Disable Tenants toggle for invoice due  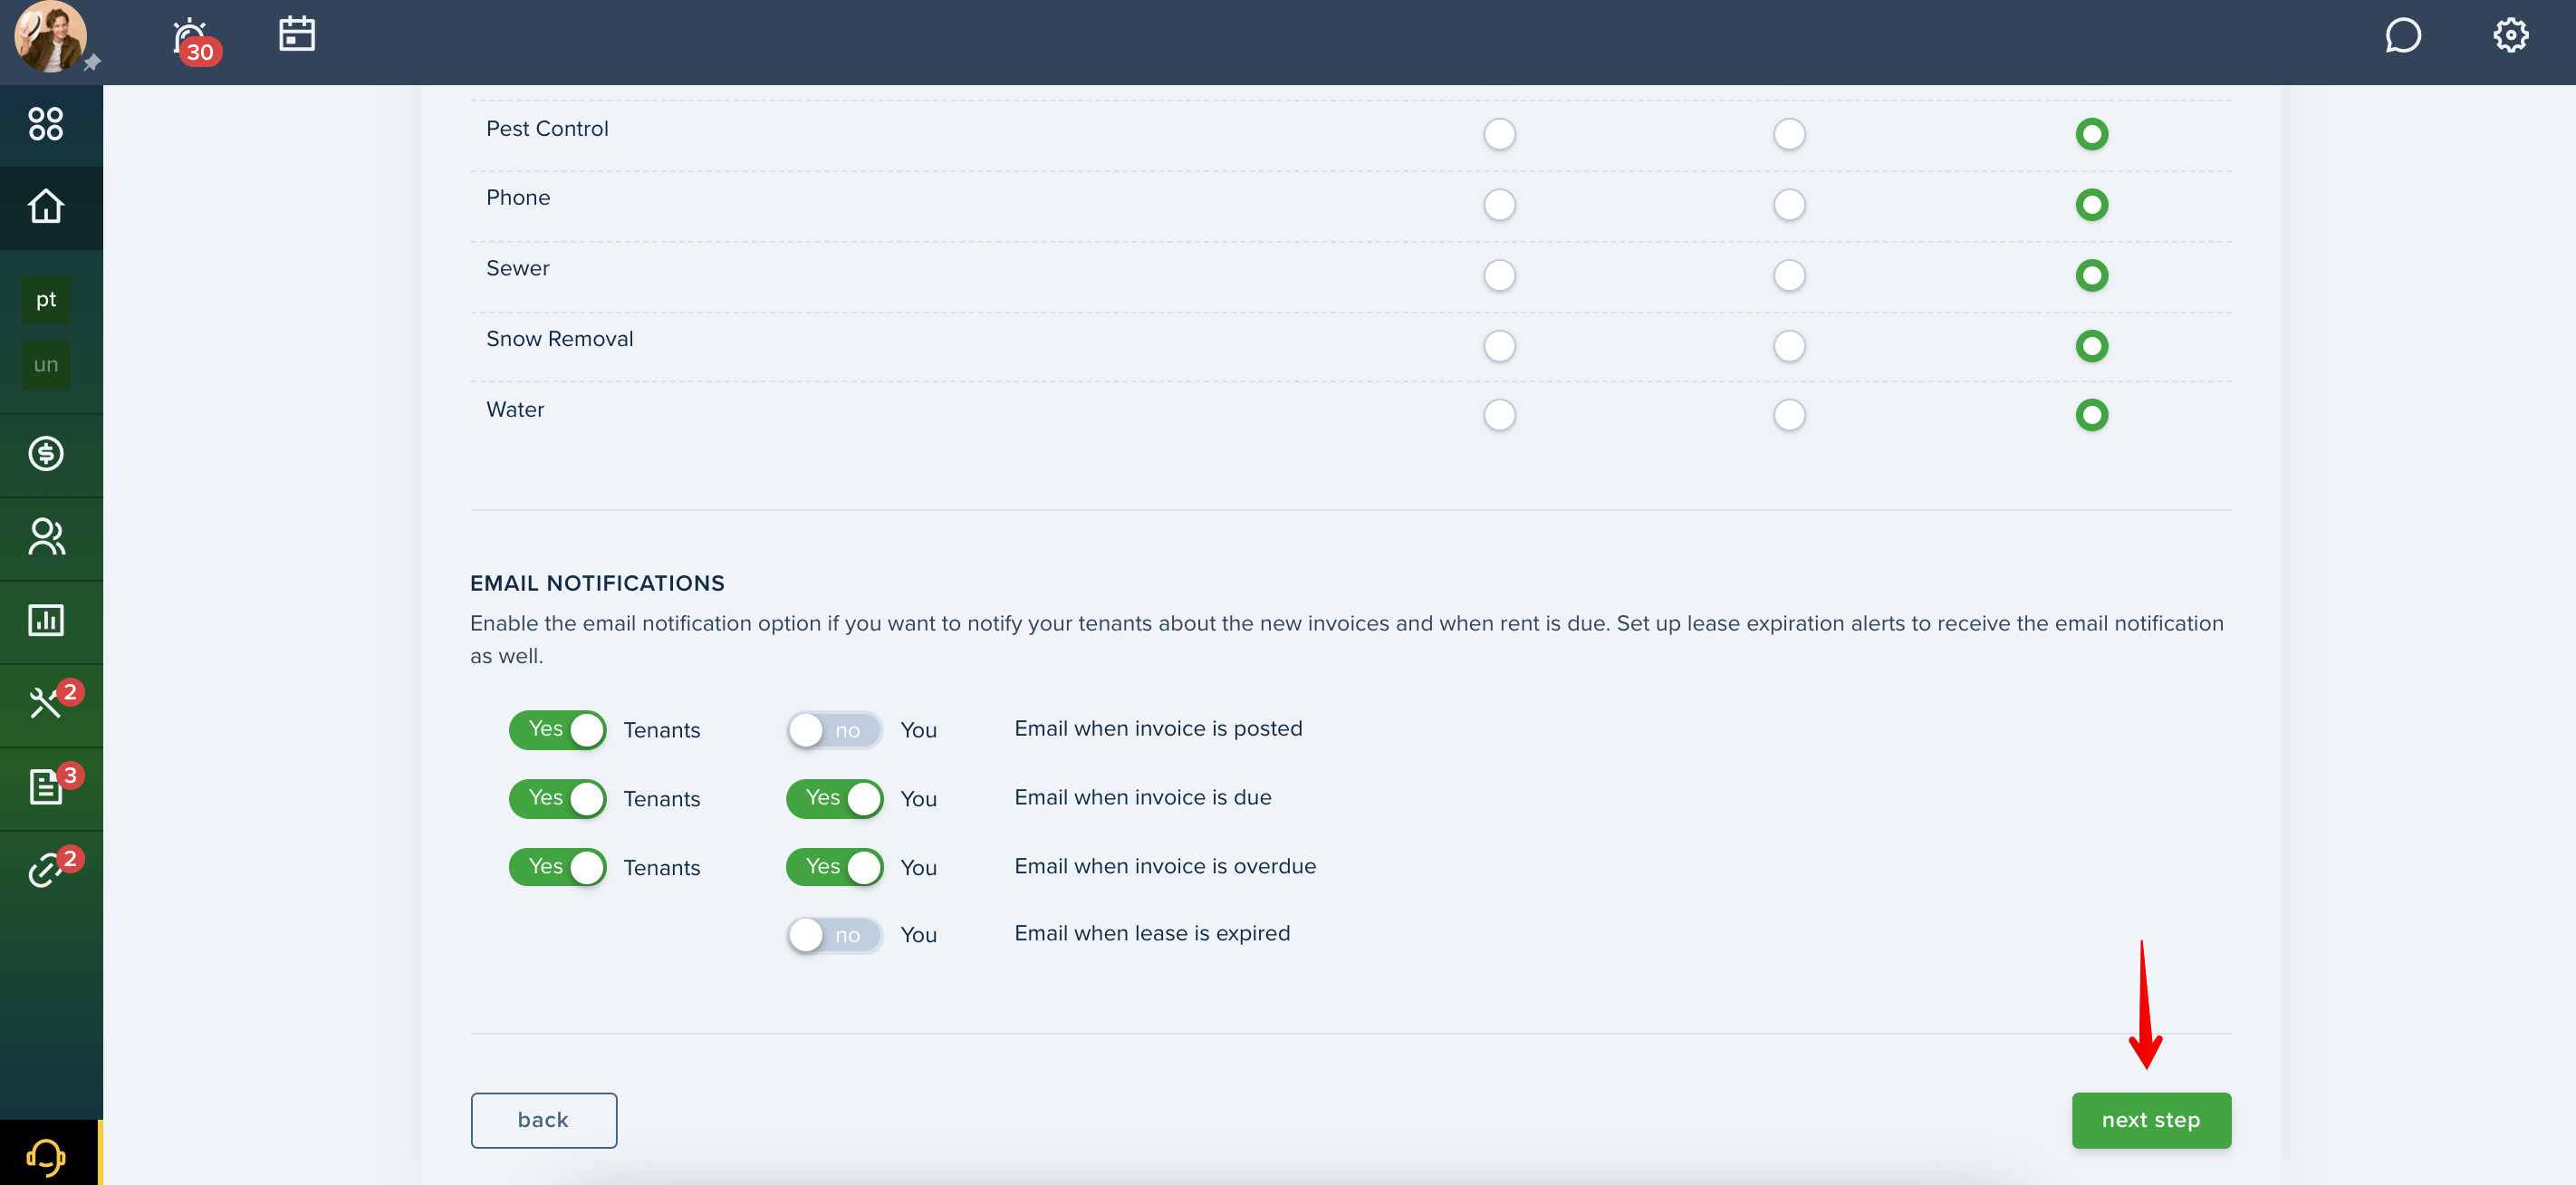(558, 799)
